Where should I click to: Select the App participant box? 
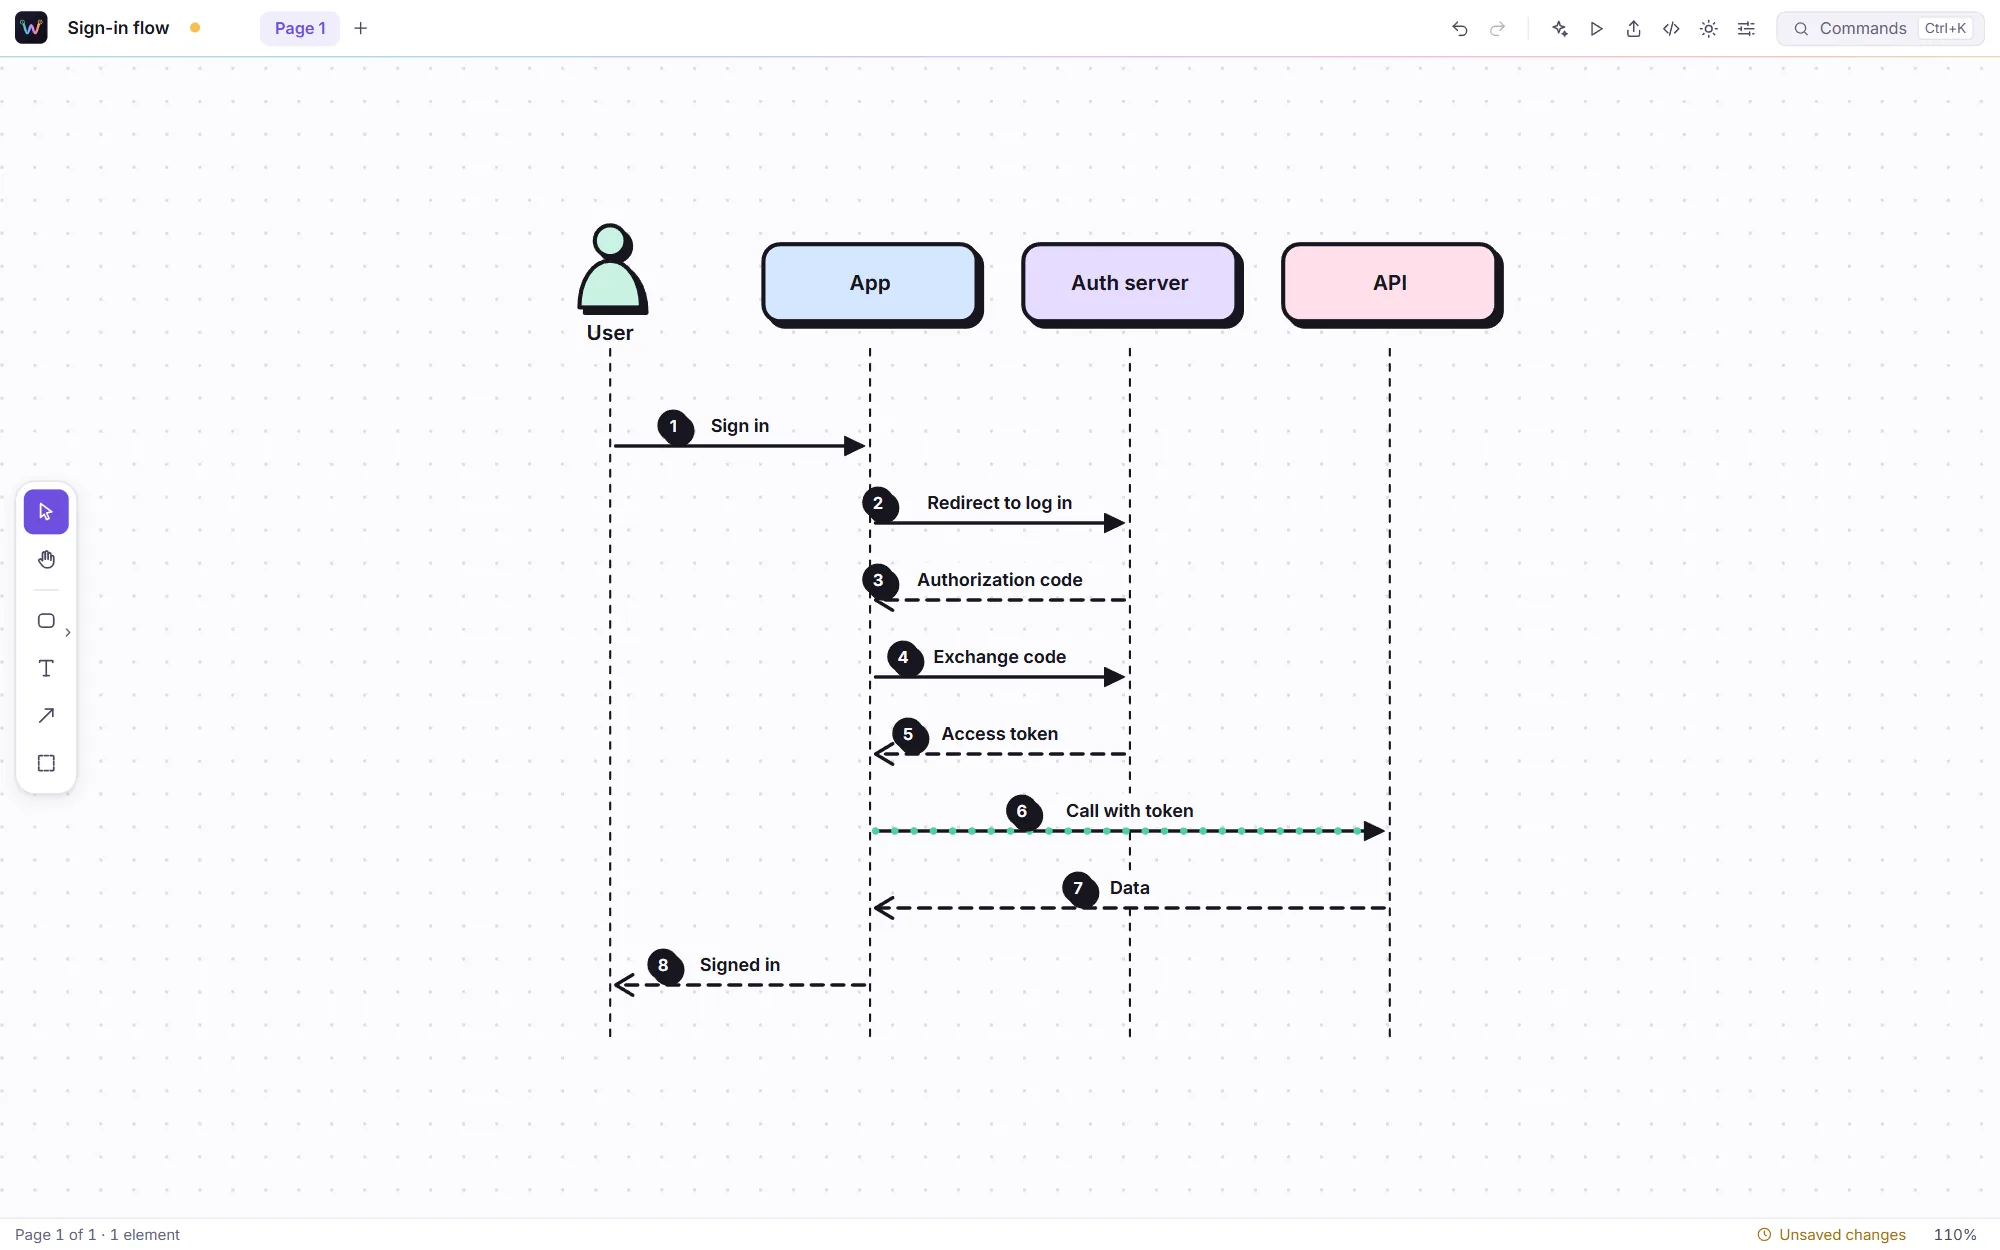pyautogui.click(x=870, y=283)
